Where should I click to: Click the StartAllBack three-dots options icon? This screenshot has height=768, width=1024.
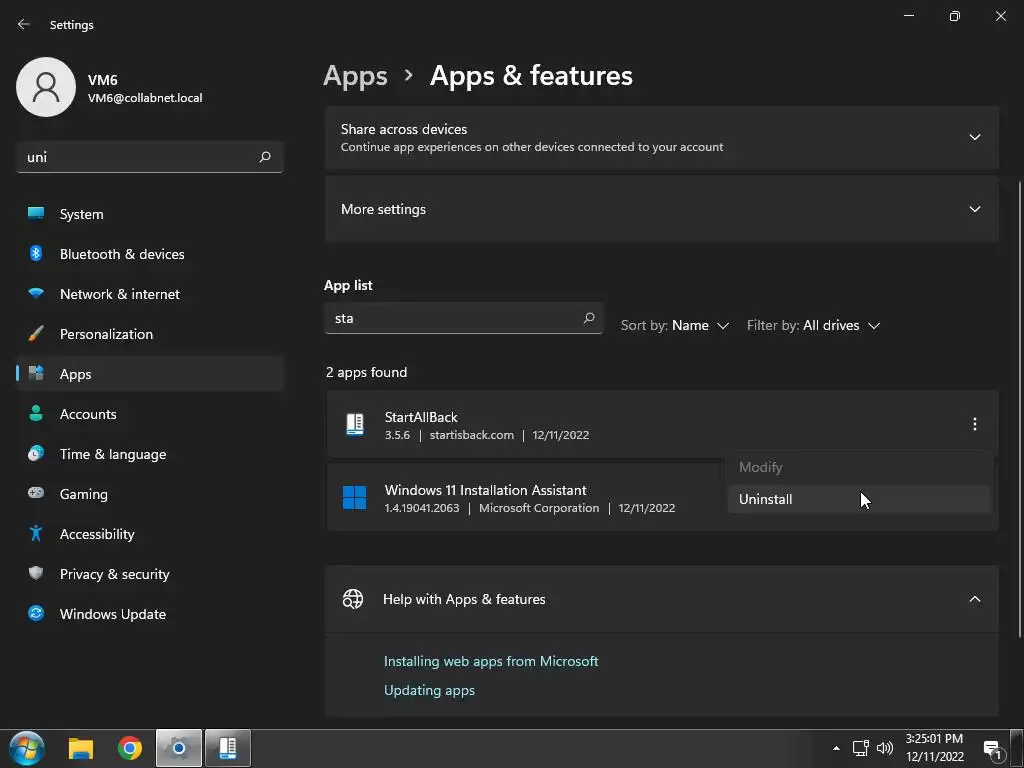[x=974, y=424]
